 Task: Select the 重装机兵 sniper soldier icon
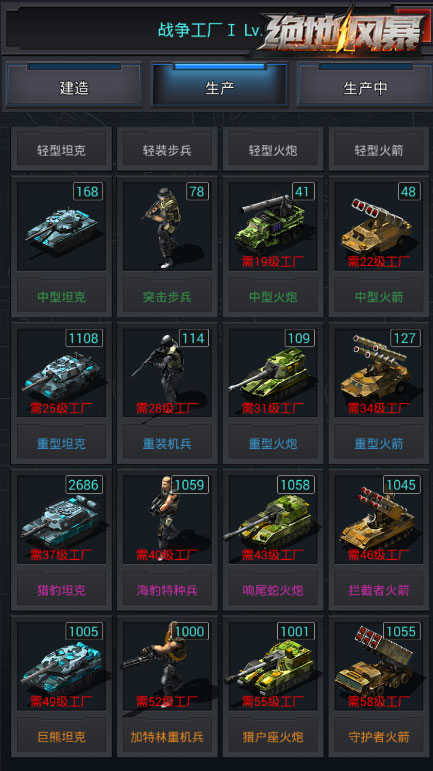[x=167, y=373]
